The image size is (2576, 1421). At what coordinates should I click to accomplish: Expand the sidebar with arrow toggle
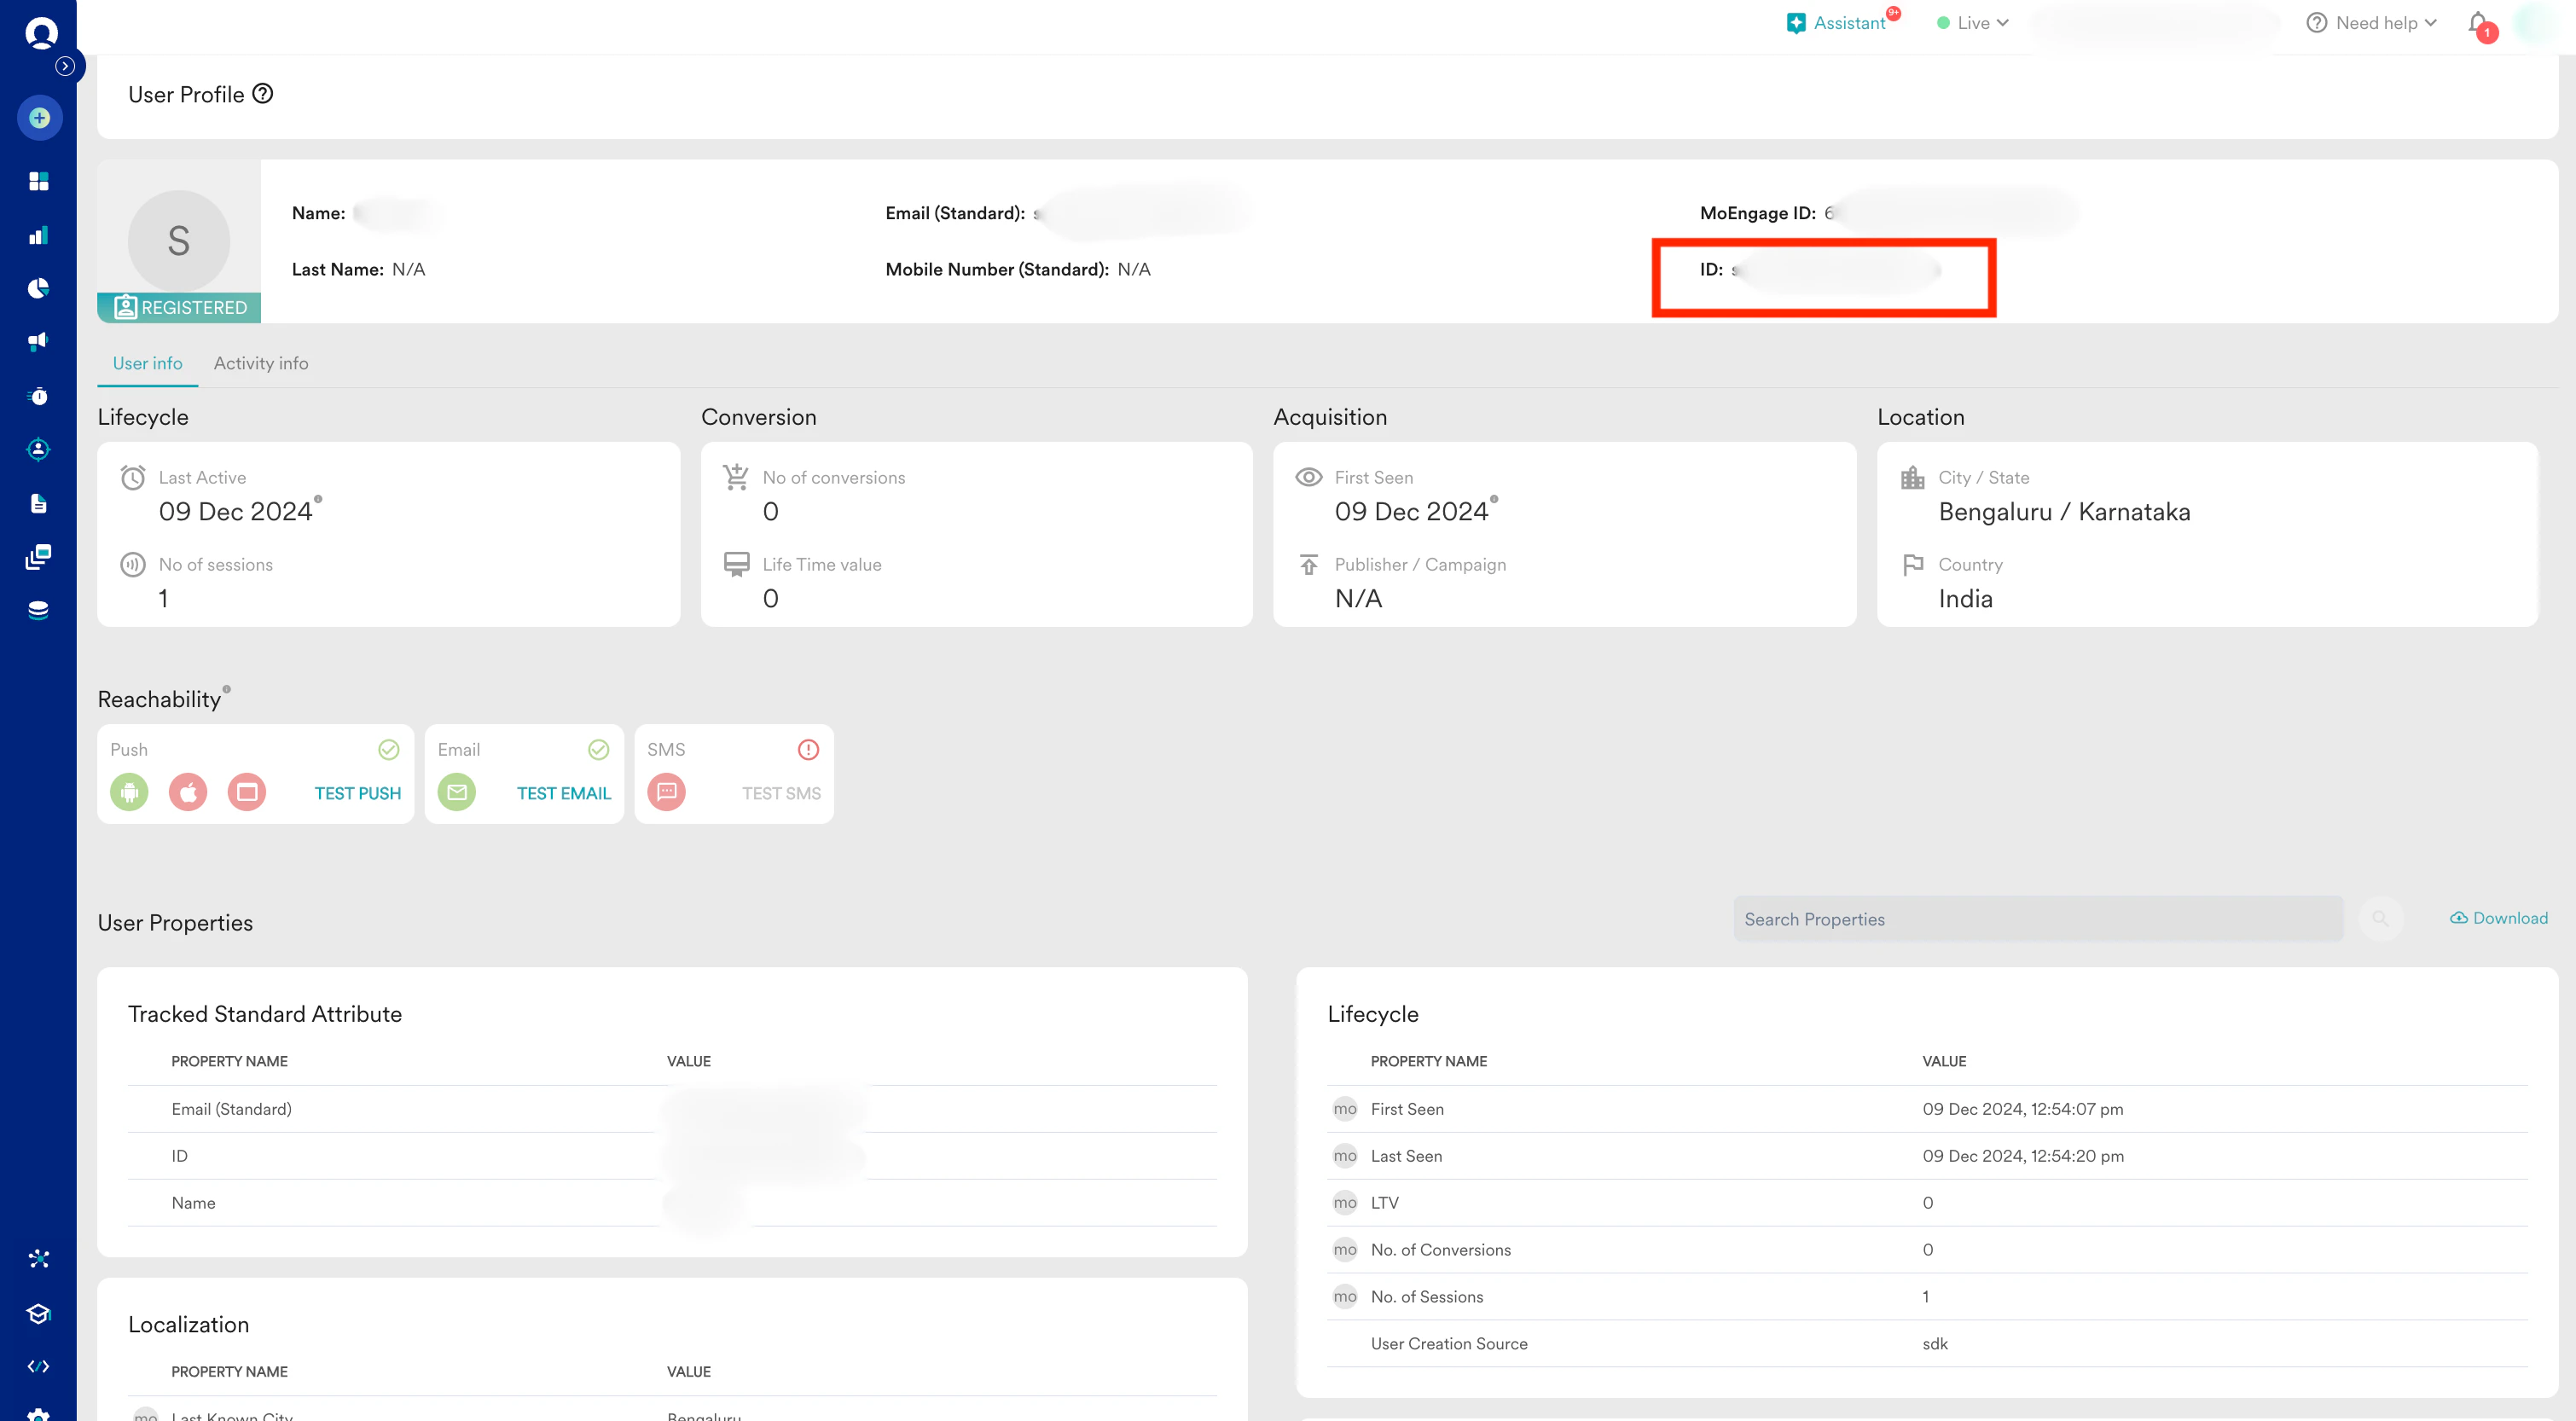pyautogui.click(x=65, y=66)
